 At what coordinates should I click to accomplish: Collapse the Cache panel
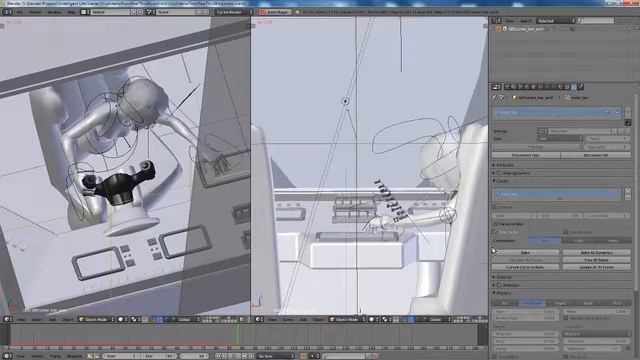pos(493,181)
